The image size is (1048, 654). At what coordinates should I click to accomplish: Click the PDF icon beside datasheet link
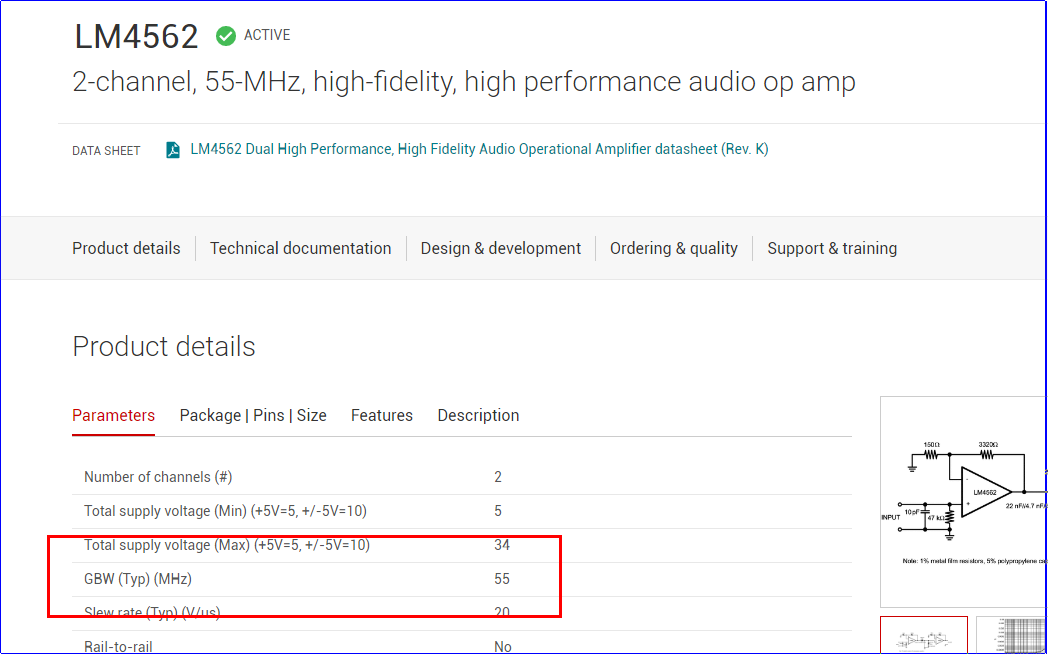pyautogui.click(x=173, y=150)
